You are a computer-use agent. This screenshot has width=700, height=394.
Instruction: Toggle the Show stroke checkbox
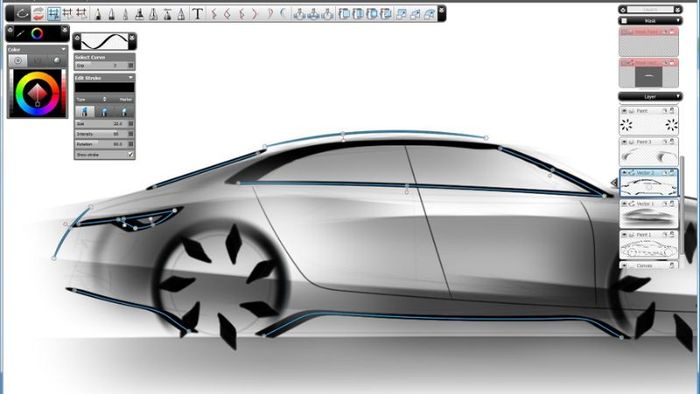[x=130, y=154]
